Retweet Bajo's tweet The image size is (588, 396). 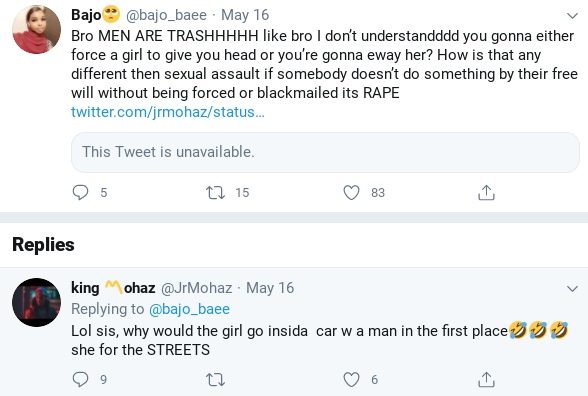click(216, 192)
